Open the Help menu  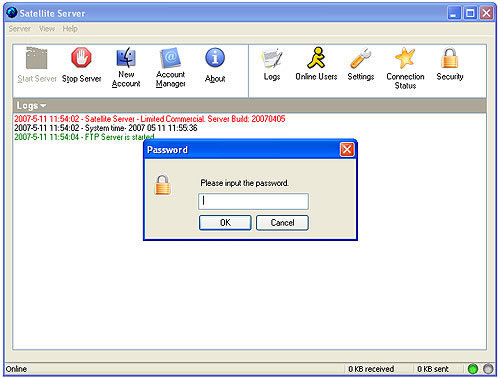point(70,29)
